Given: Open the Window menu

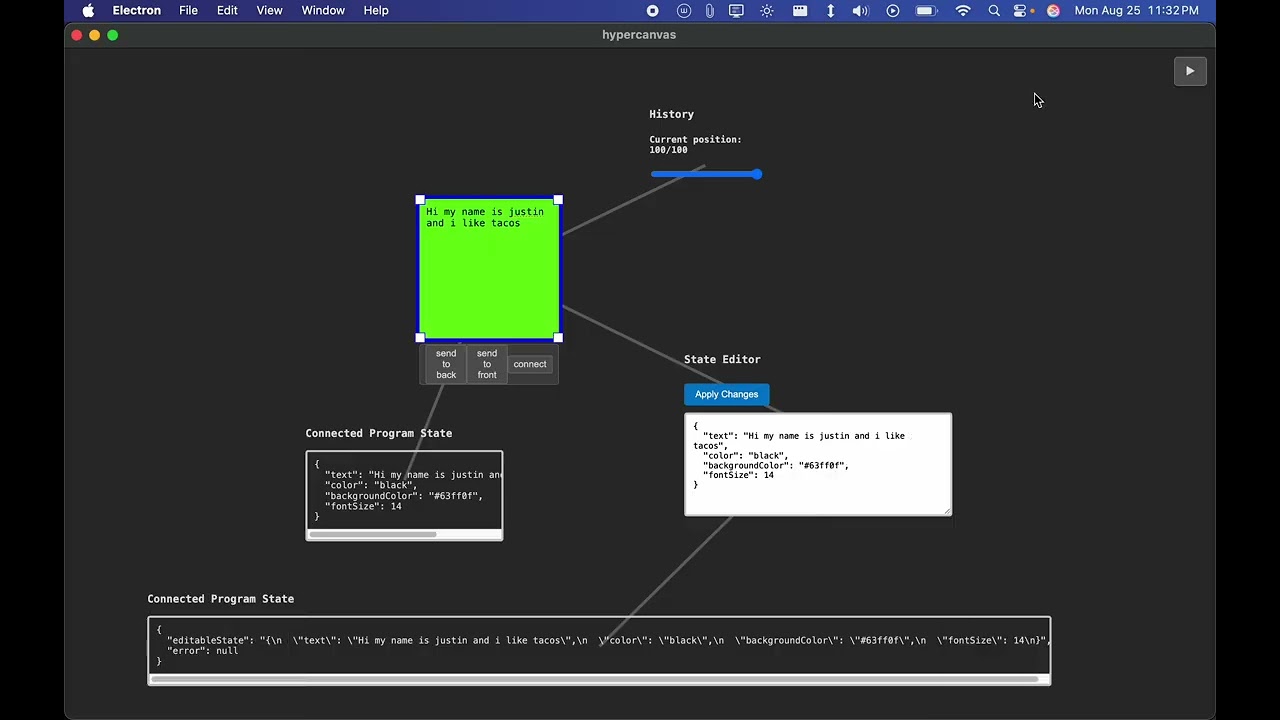Looking at the screenshot, I should click(x=323, y=10).
